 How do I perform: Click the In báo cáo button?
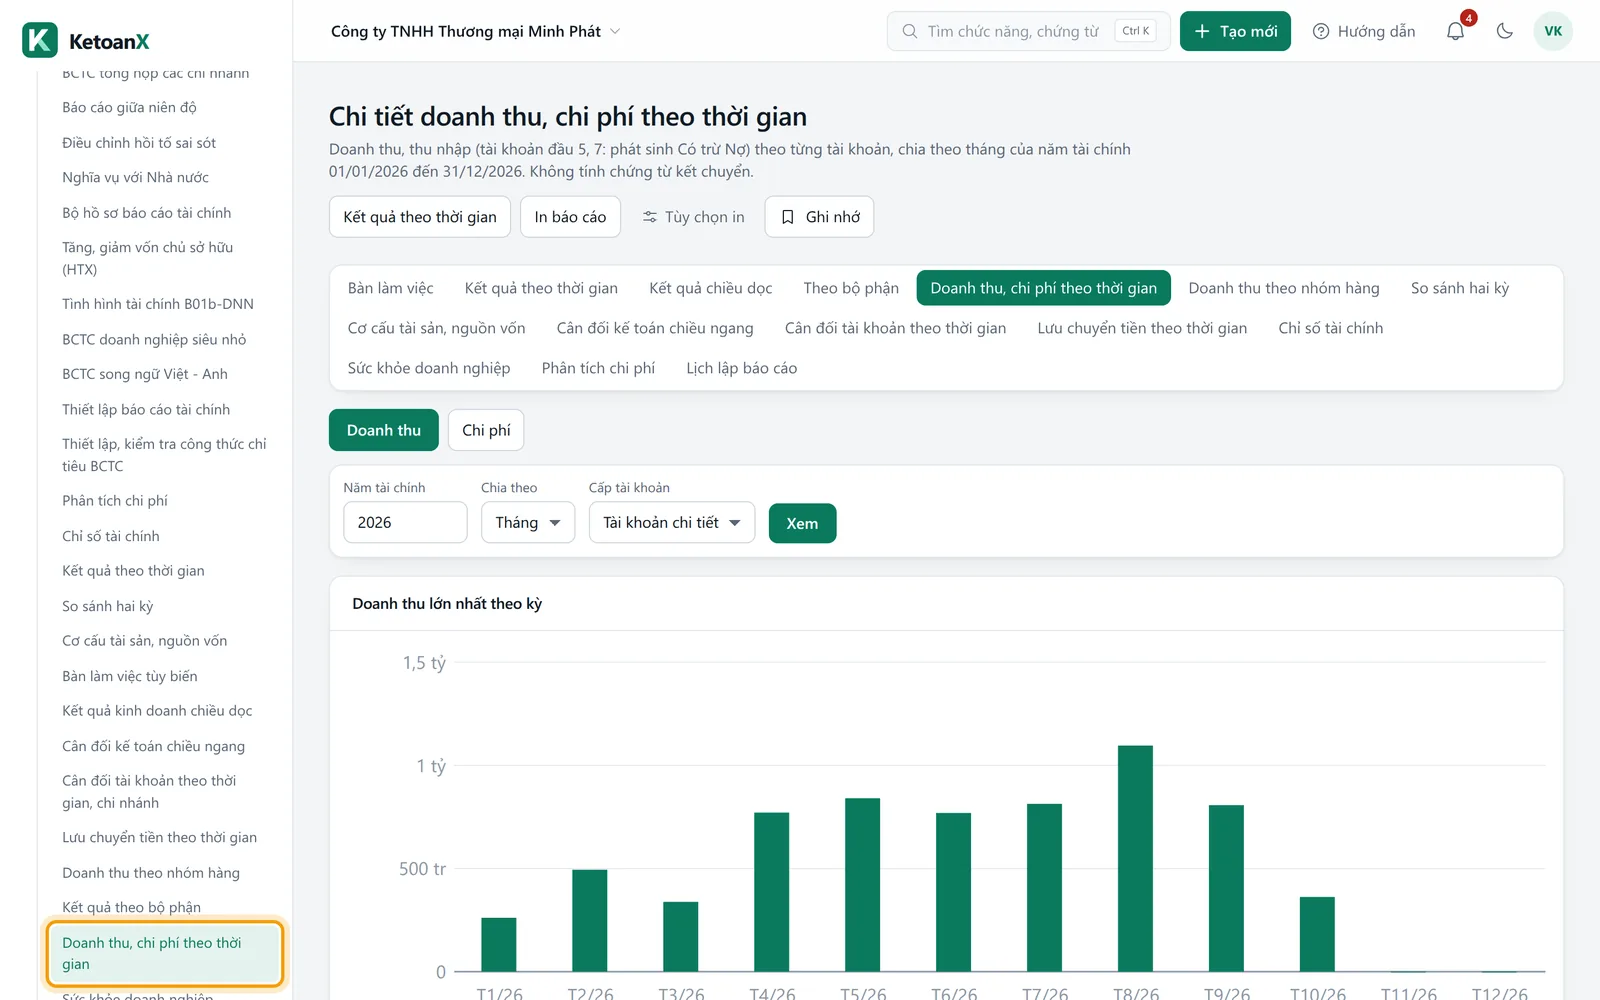click(x=570, y=217)
